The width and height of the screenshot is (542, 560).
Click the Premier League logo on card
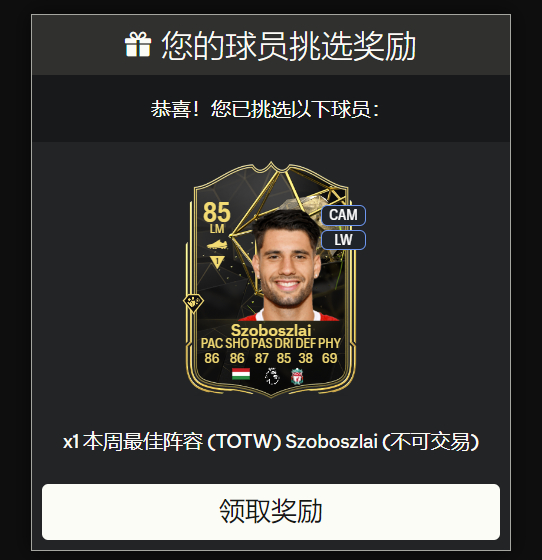[272, 376]
